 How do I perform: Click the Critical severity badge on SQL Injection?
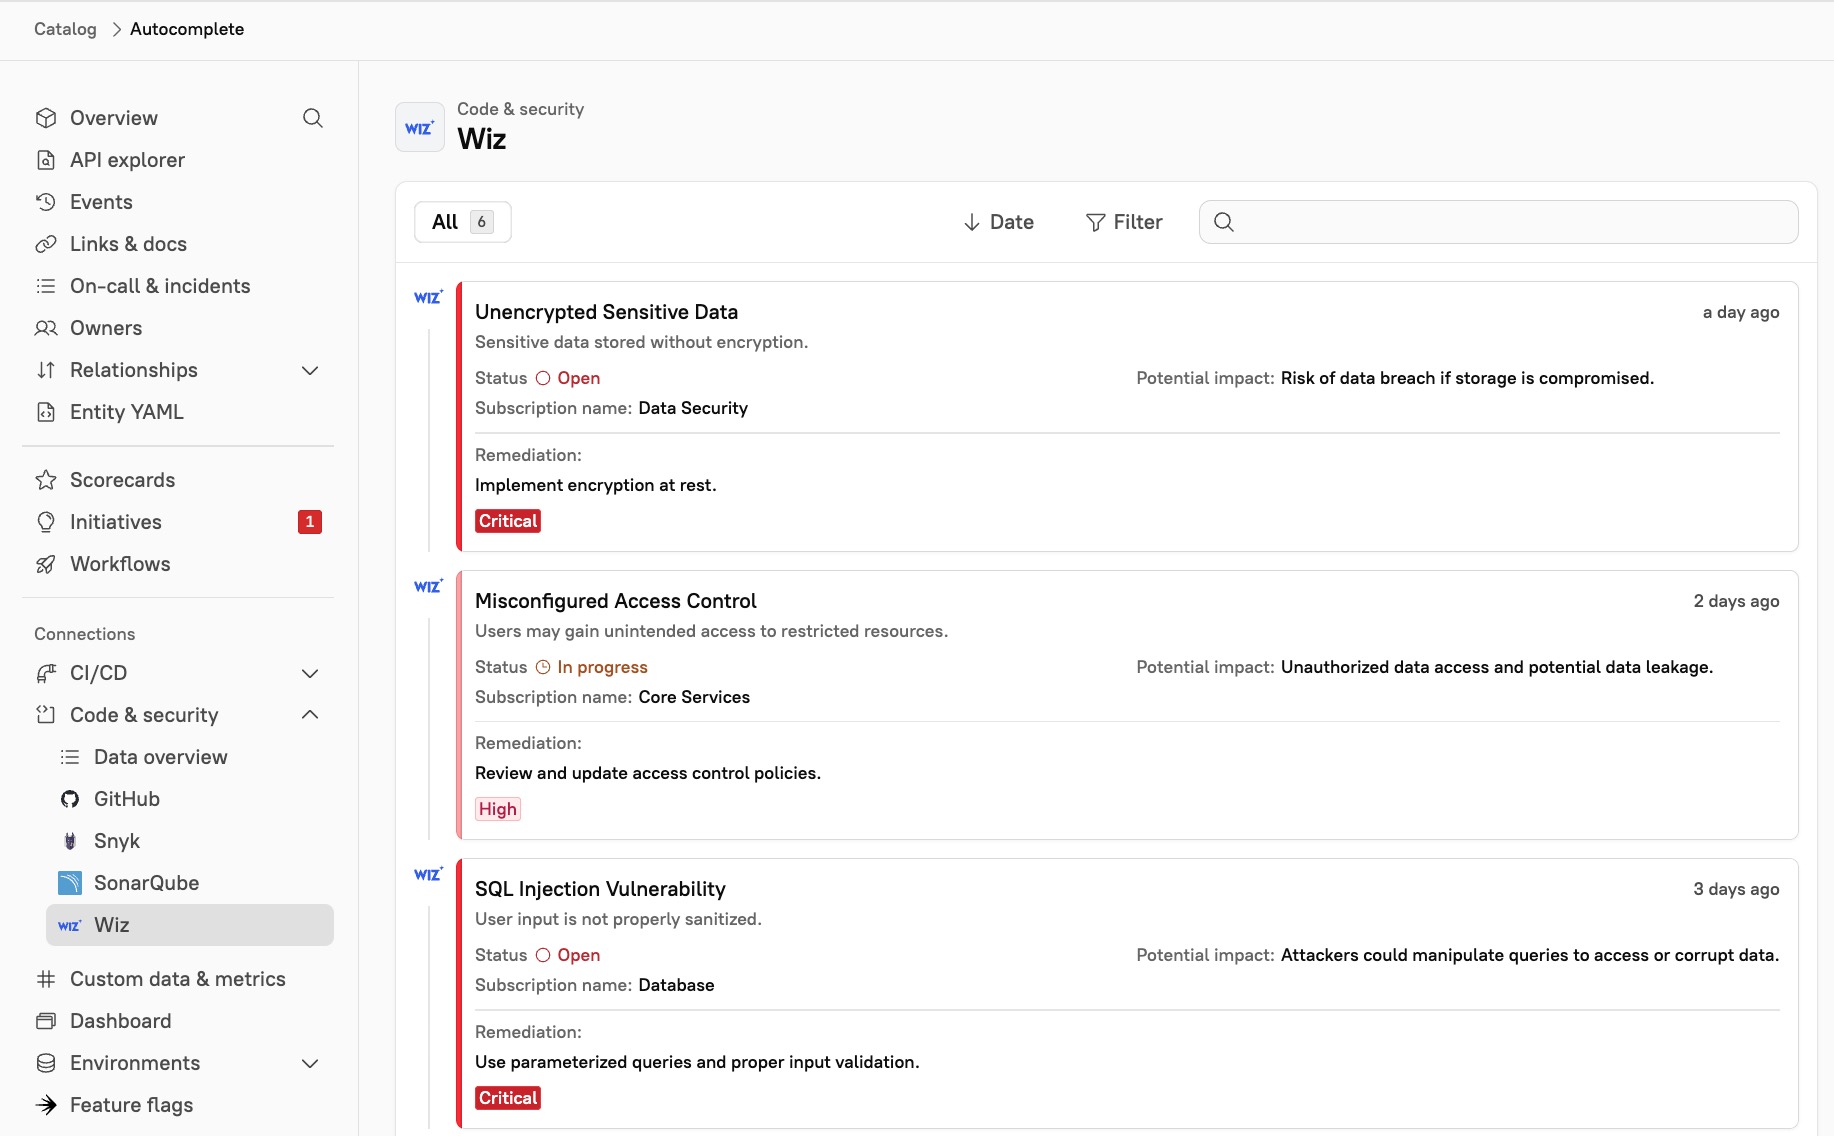(508, 1097)
